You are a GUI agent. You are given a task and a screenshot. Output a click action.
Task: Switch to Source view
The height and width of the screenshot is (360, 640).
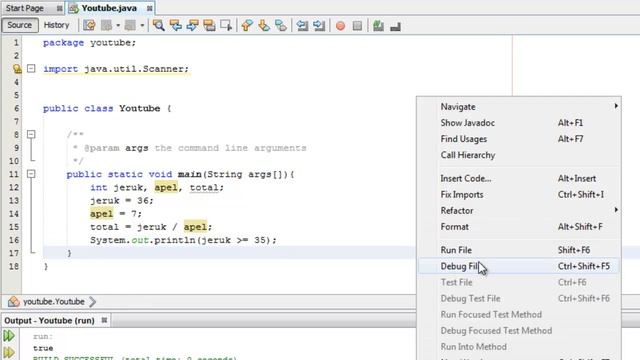click(x=20, y=25)
